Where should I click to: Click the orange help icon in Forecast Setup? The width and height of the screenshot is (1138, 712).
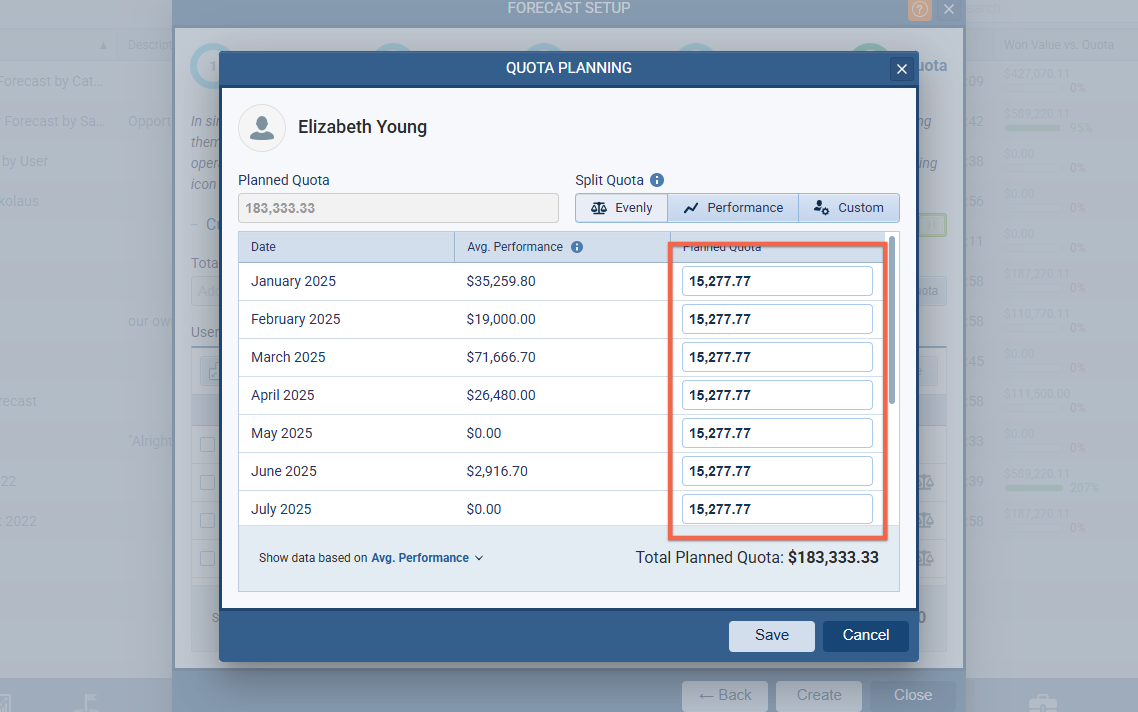click(919, 9)
